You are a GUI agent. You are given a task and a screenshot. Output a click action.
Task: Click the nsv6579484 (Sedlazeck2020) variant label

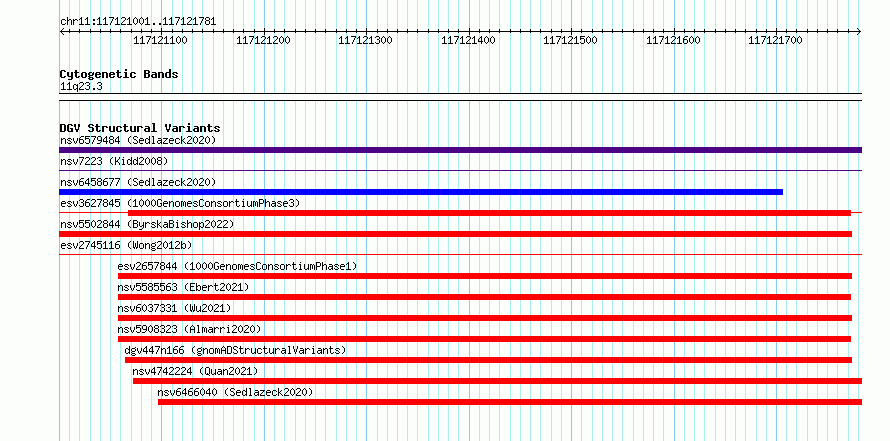click(x=138, y=140)
